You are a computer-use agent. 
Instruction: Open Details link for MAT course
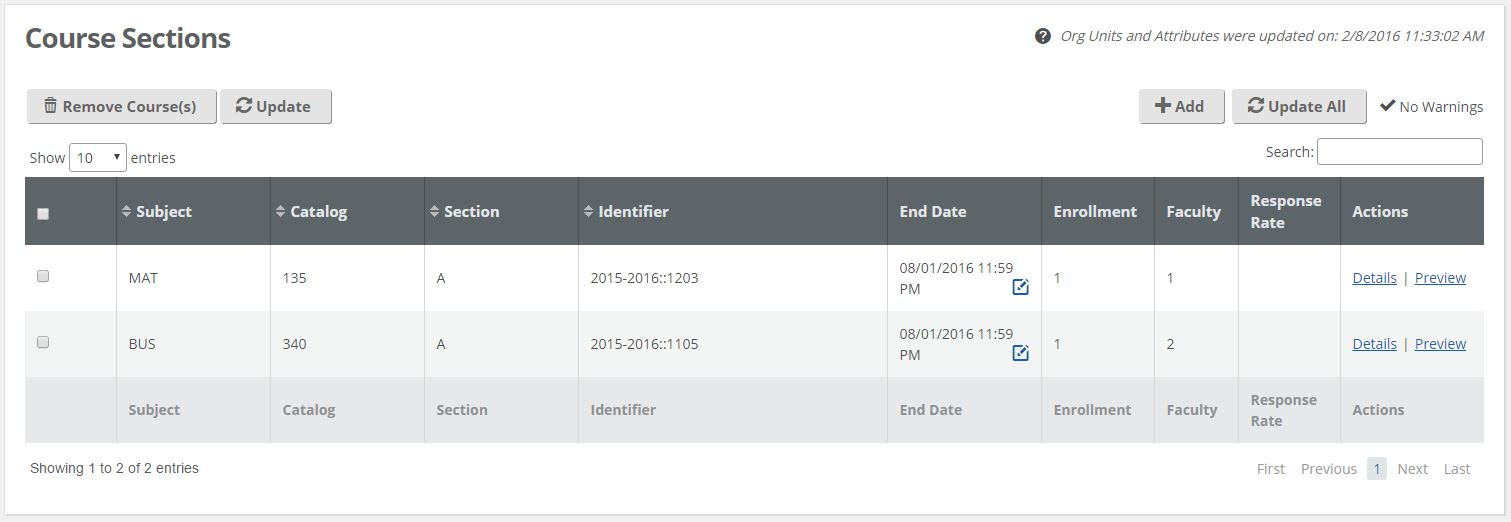pyautogui.click(x=1374, y=278)
